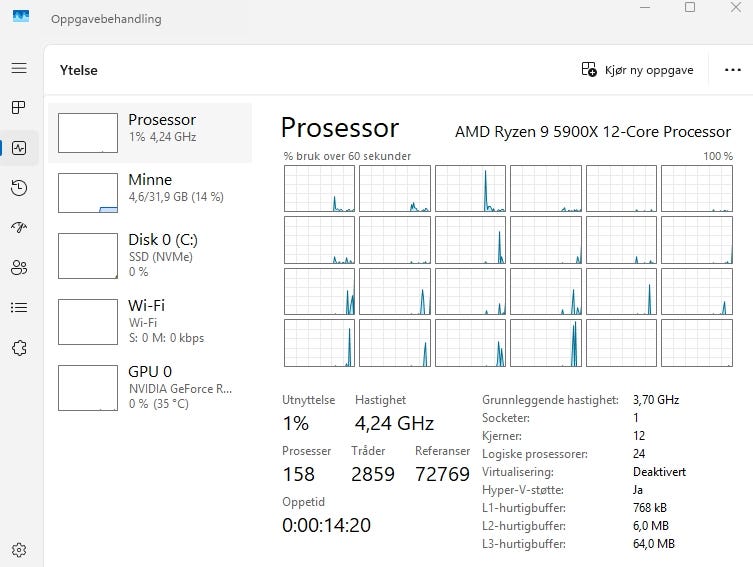The height and width of the screenshot is (567, 753).
Task: Click the AMD Ryzen 9 5900X processor name
Action: click(x=593, y=132)
